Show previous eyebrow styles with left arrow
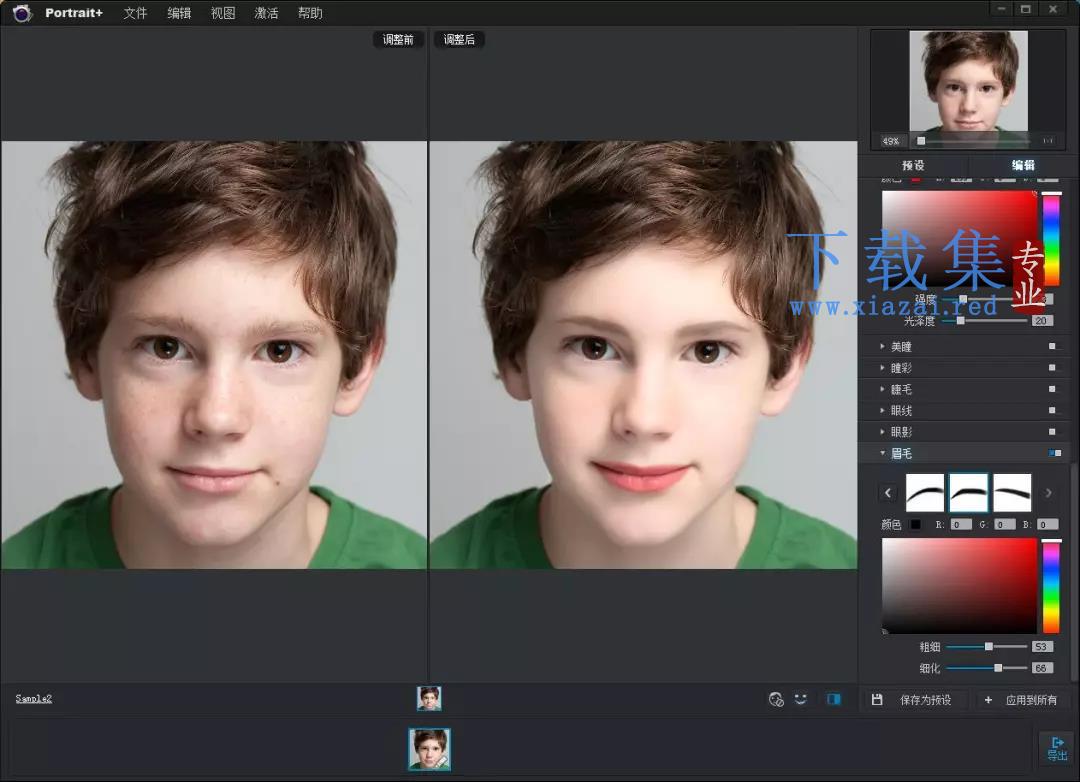The image size is (1080, 782). click(x=888, y=493)
